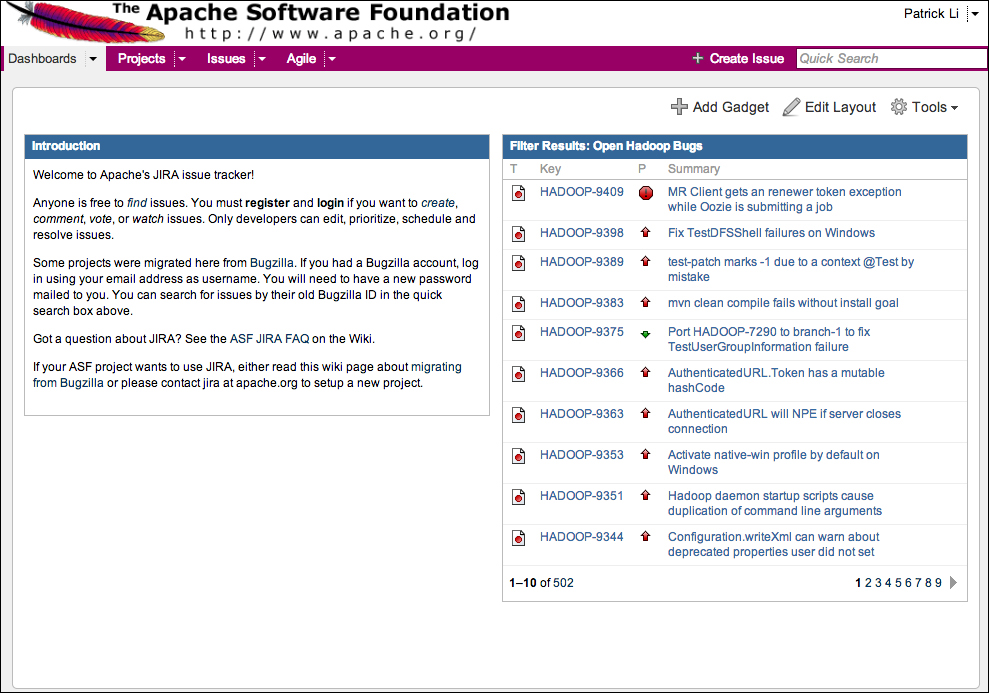Click the bug type icon for HADOOP-9389
Viewport: 989px width, 693px height.
tap(518, 263)
